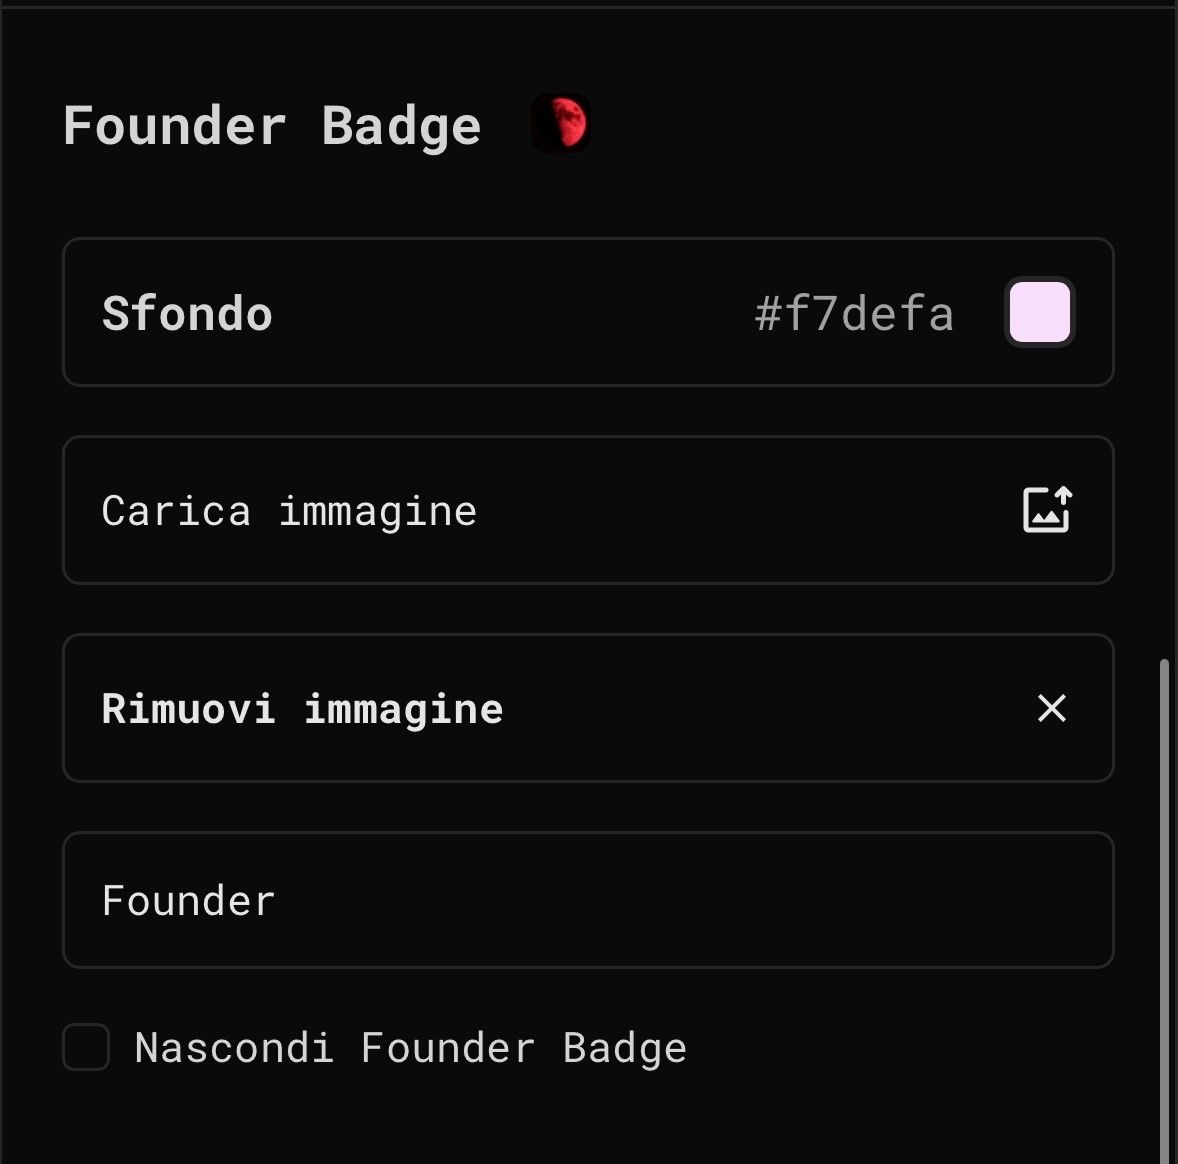Click the word Badge in the heading
Screen dimensions: 1178x1164
pos(401,126)
